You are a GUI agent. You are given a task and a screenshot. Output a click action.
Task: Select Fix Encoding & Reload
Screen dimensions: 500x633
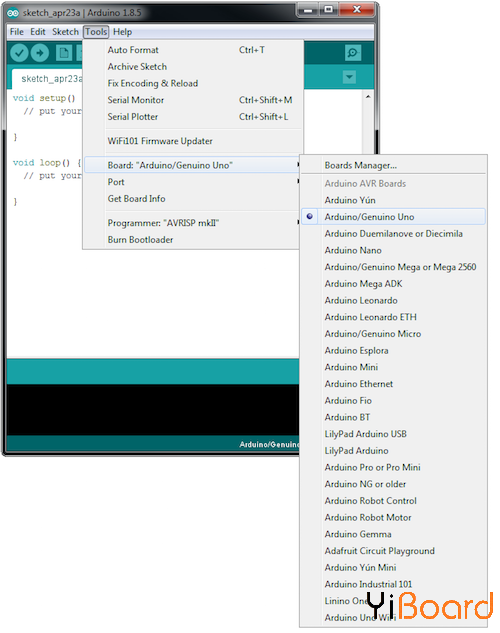193,83
